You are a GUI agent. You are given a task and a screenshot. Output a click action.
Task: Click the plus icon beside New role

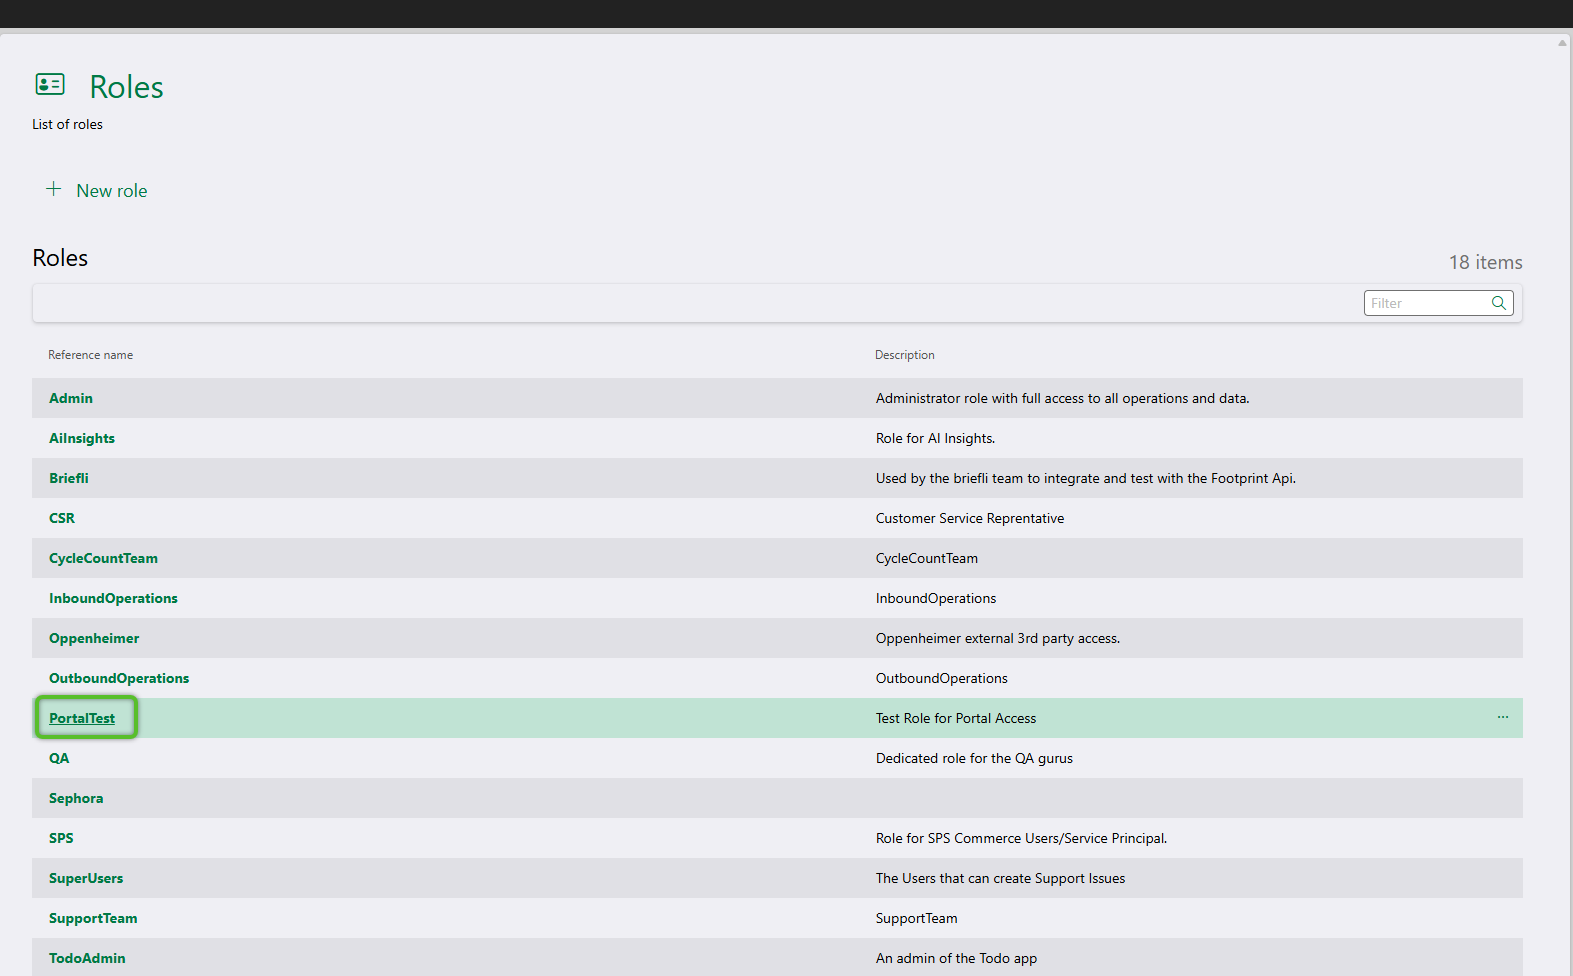click(x=54, y=189)
